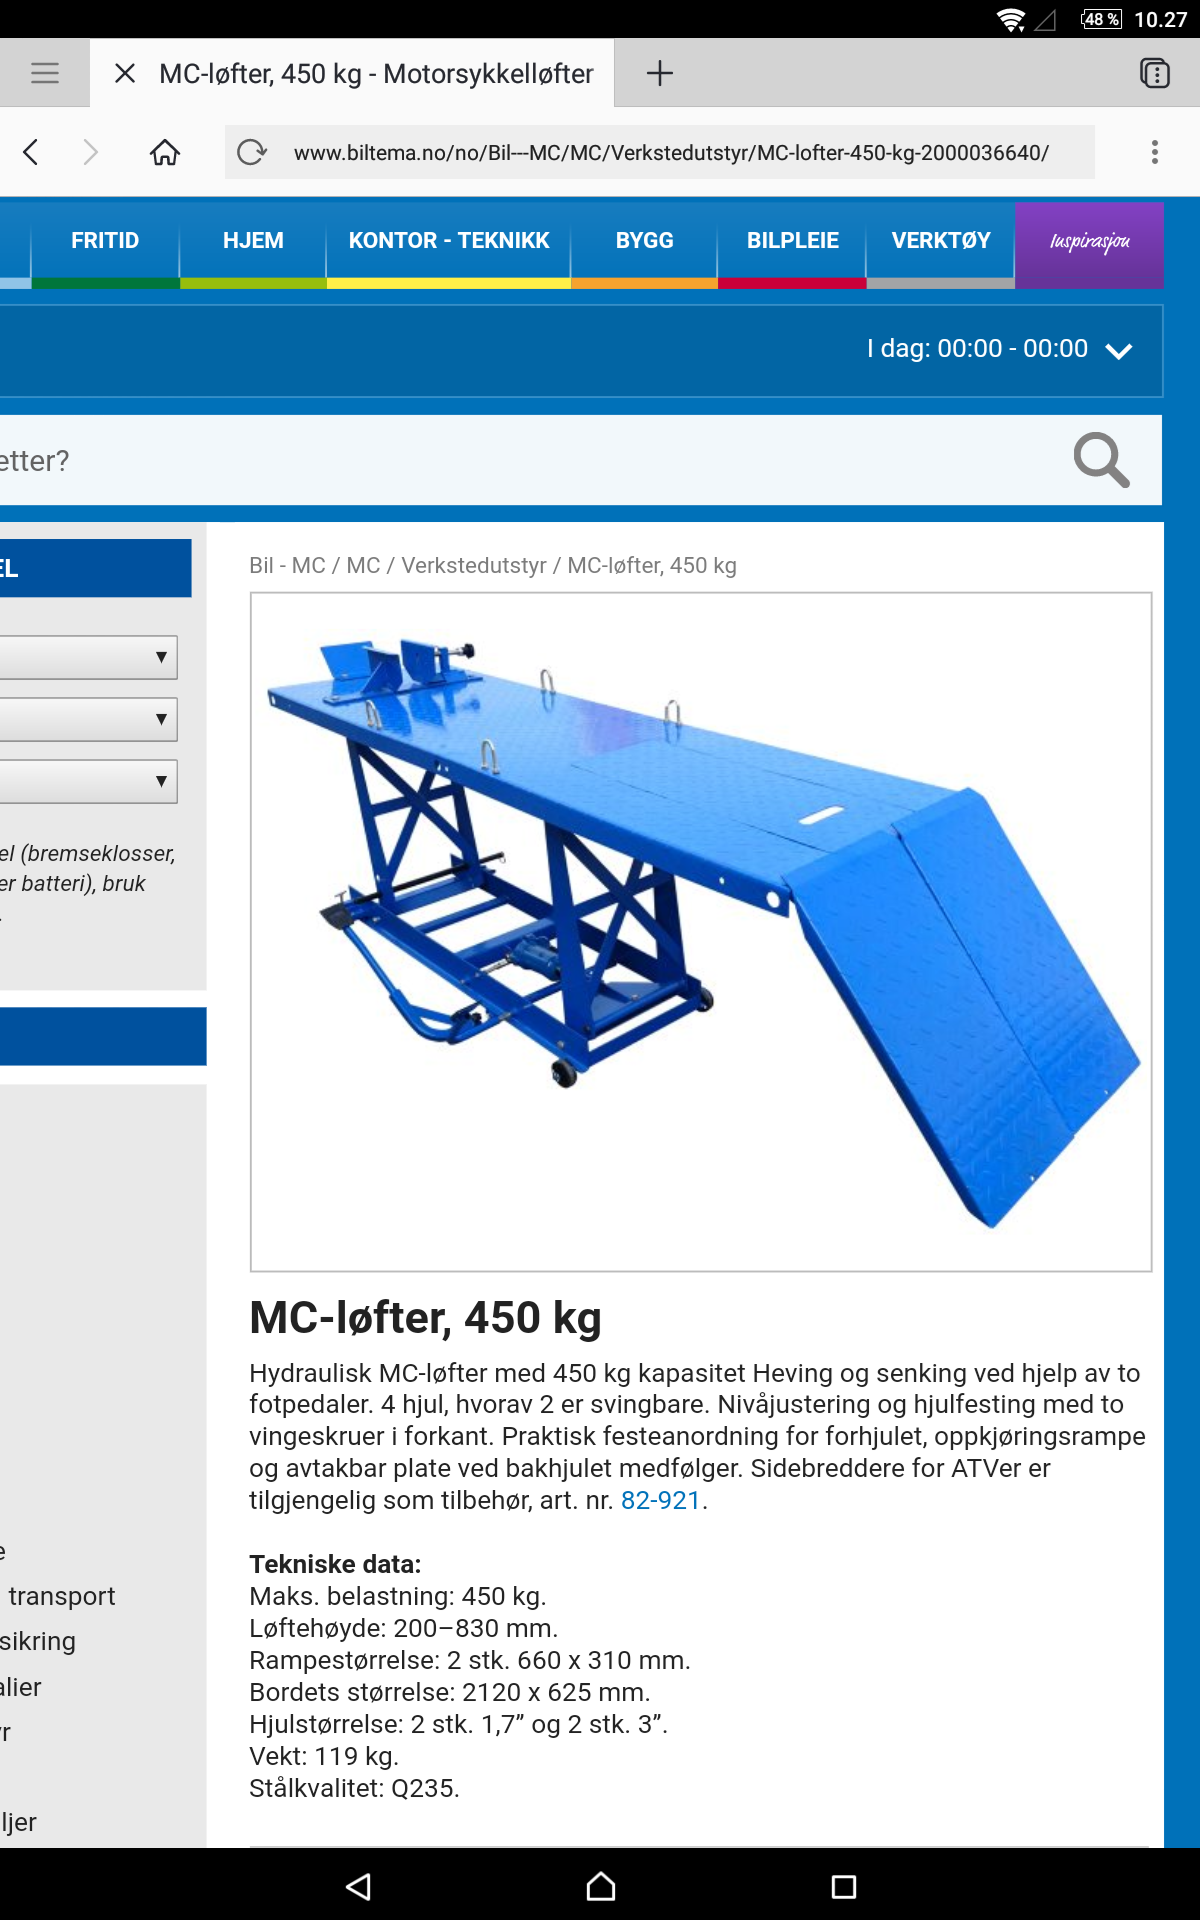Click the magnifying glass search icon
The width and height of the screenshot is (1200, 1920).
(1101, 460)
